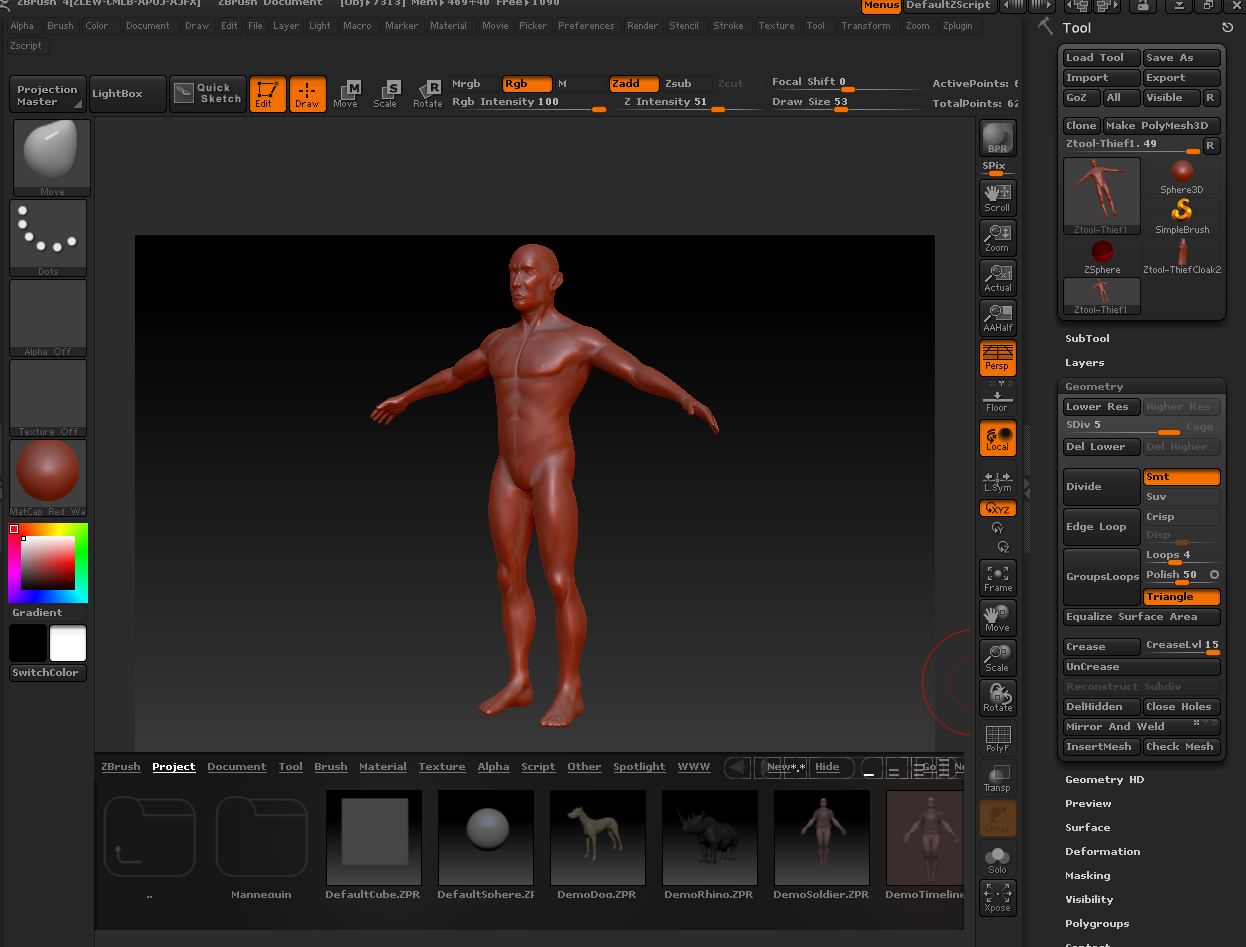The image size is (1246, 947).
Task: Toggle Local transformations mode
Action: pyautogui.click(x=998, y=438)
